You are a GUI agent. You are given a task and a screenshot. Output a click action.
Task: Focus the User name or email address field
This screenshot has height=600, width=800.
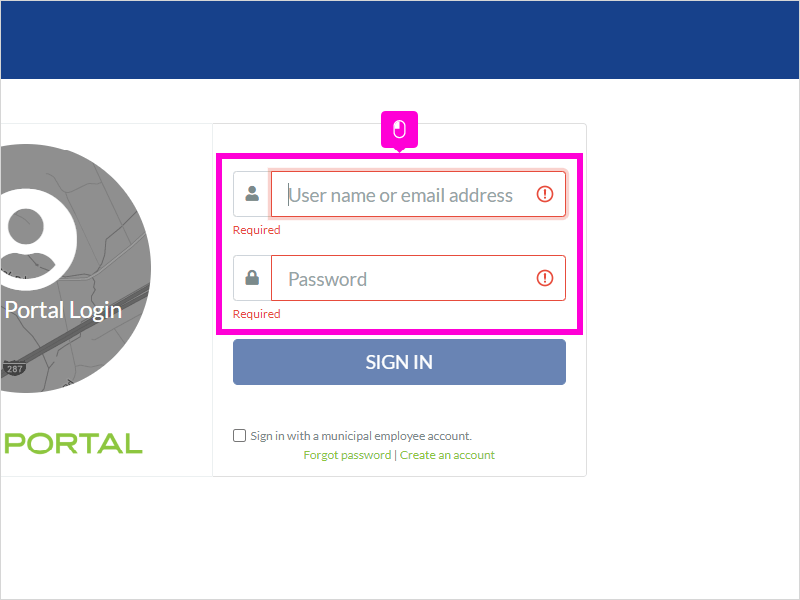[418, 194]
